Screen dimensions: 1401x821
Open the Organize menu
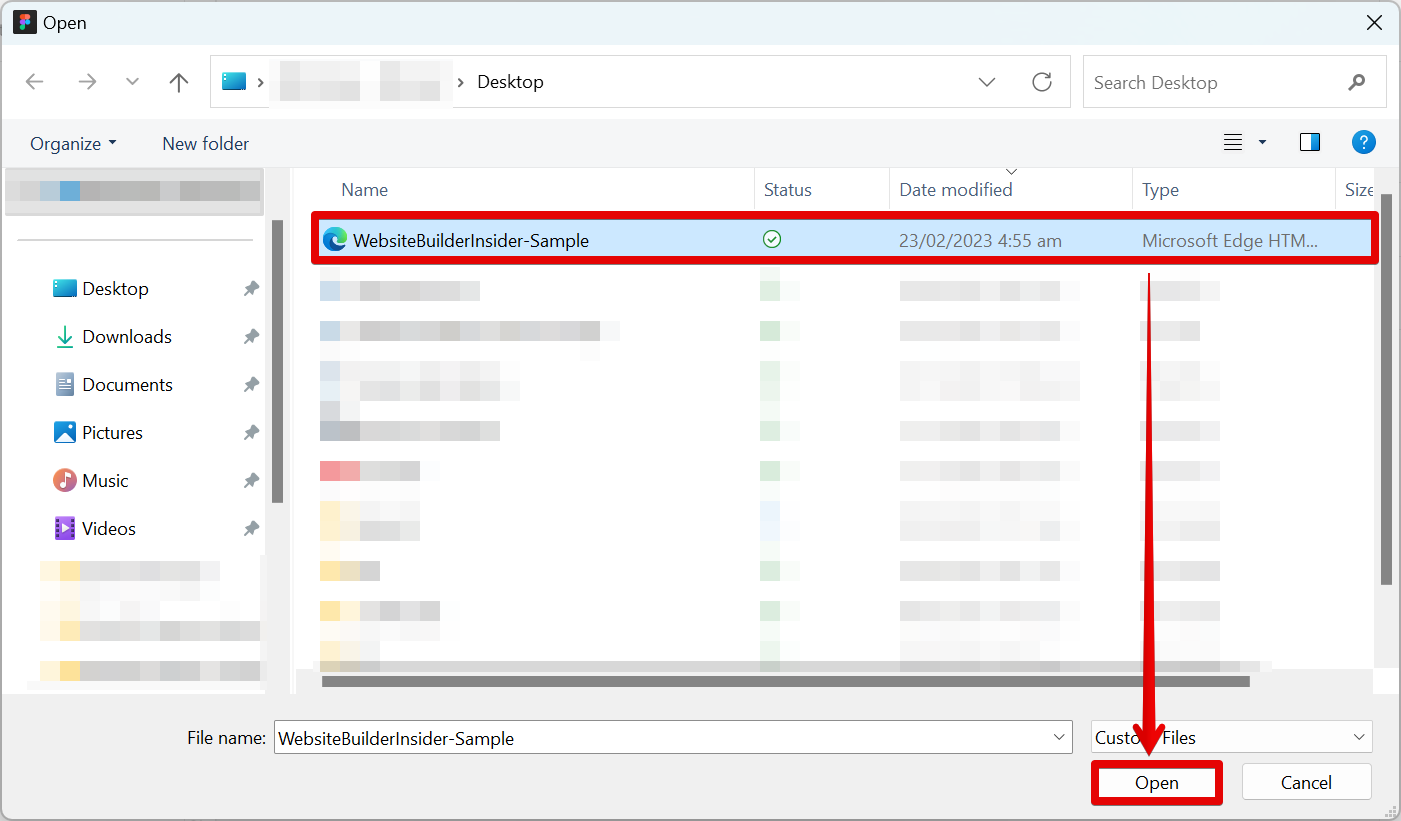pos(74,144)
